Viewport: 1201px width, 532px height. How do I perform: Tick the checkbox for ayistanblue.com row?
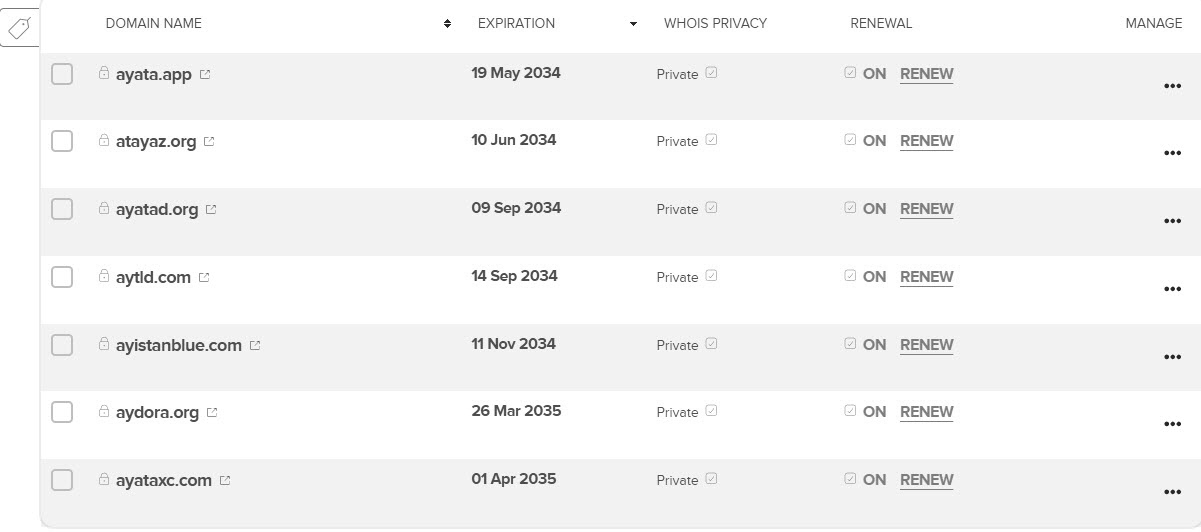point(62,345)
